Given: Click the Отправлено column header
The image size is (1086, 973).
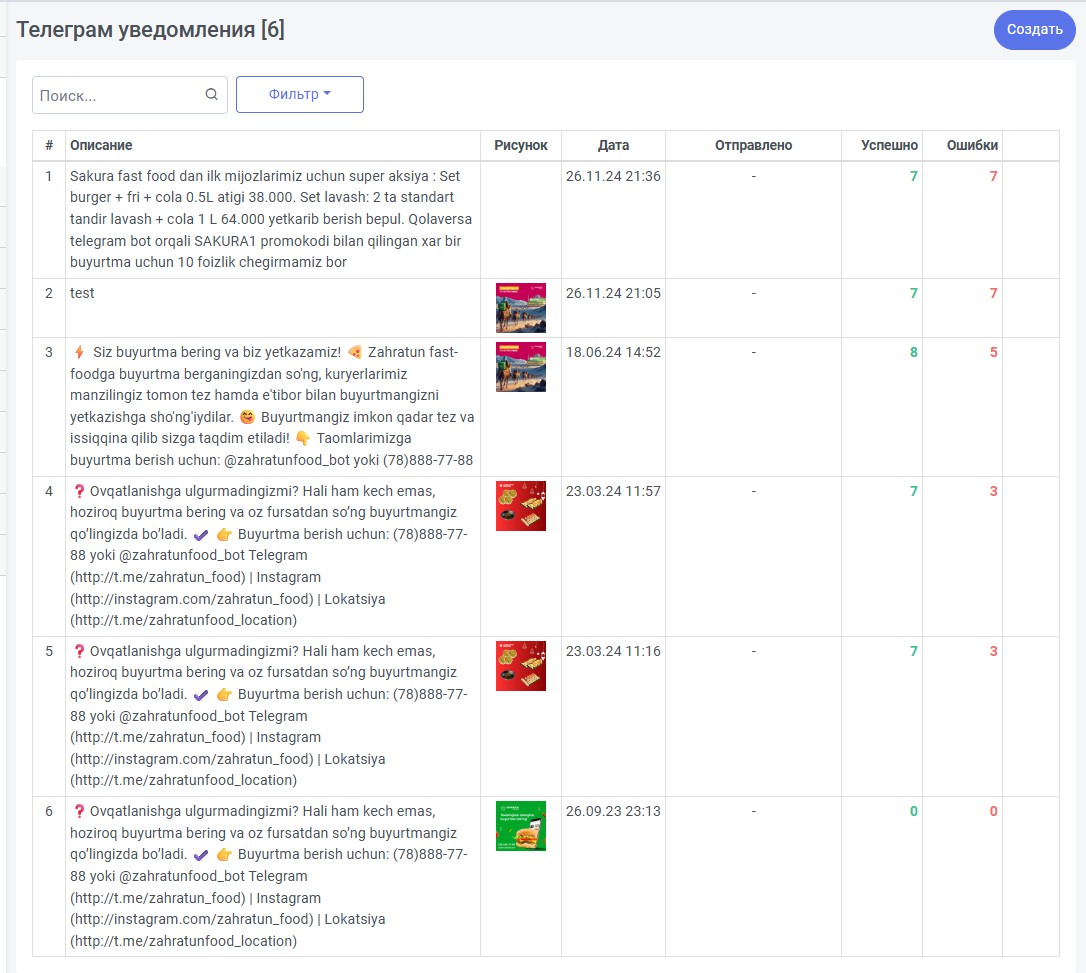Looking at the screenshot, I should tap(754, 145).
